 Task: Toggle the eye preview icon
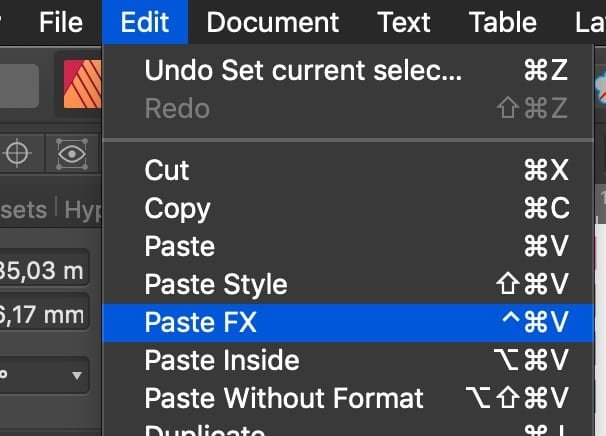pos(72,154)
